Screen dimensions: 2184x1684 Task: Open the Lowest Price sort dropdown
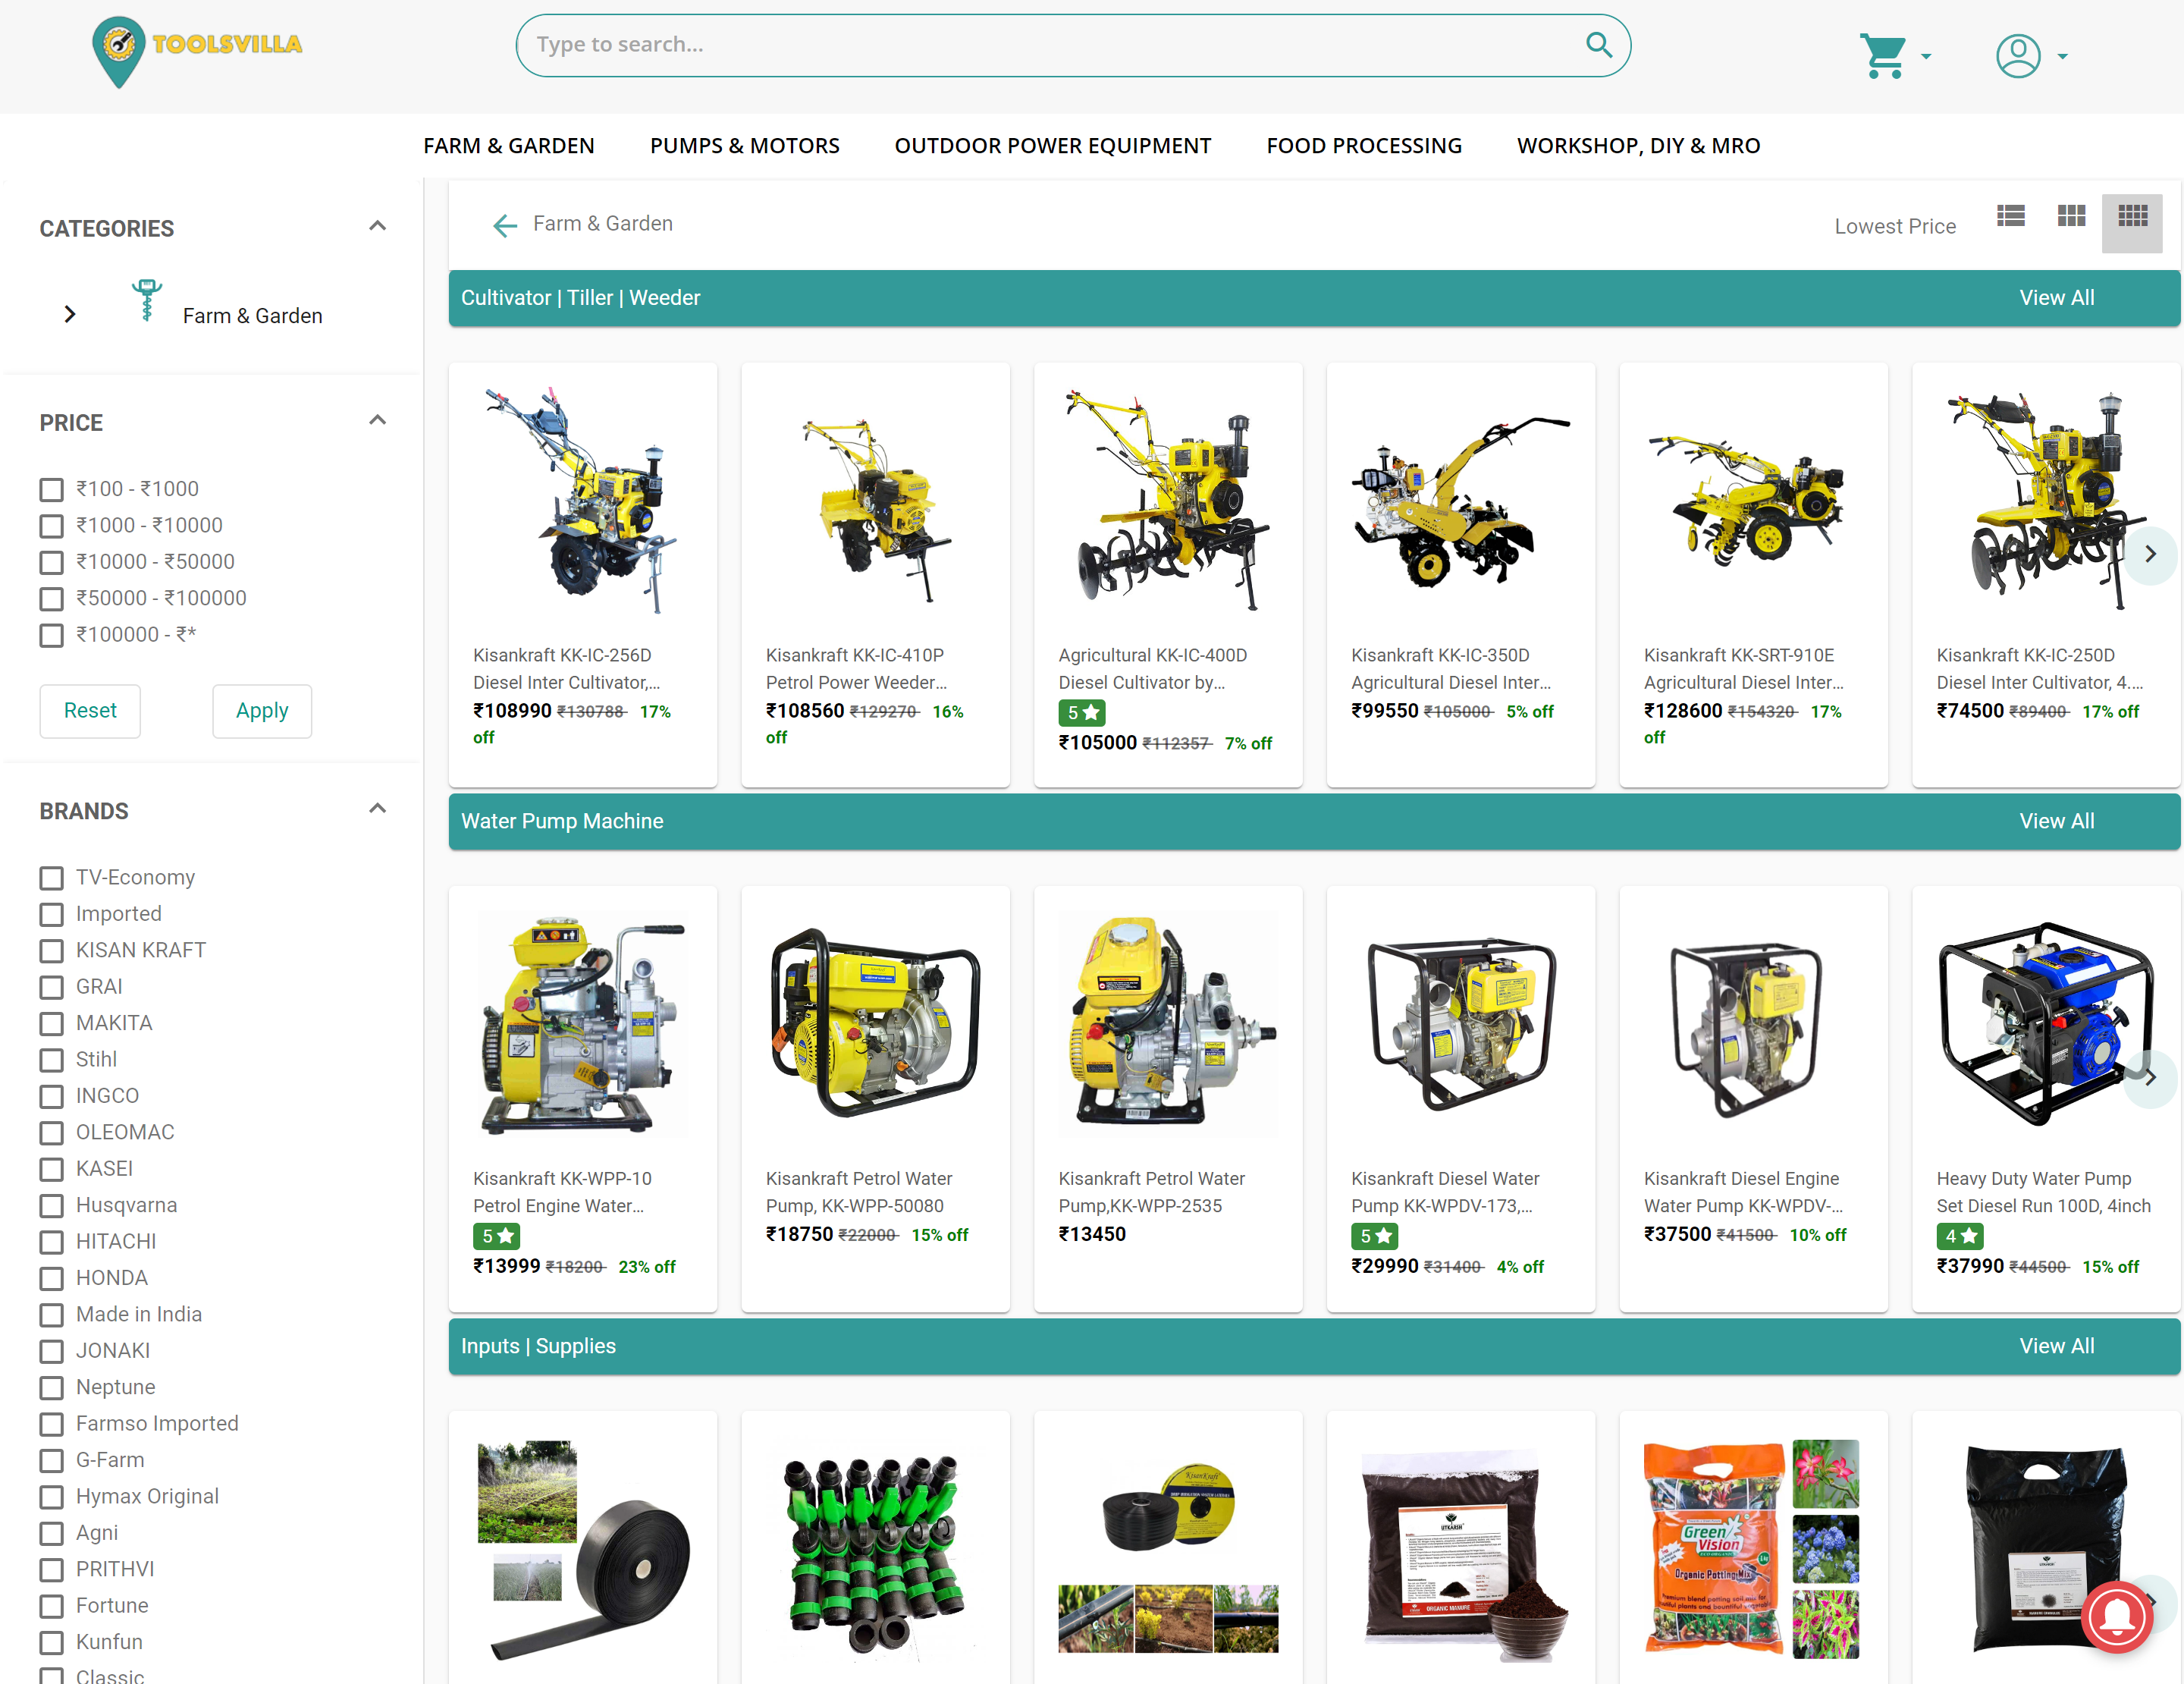(x=1895, y=226)
